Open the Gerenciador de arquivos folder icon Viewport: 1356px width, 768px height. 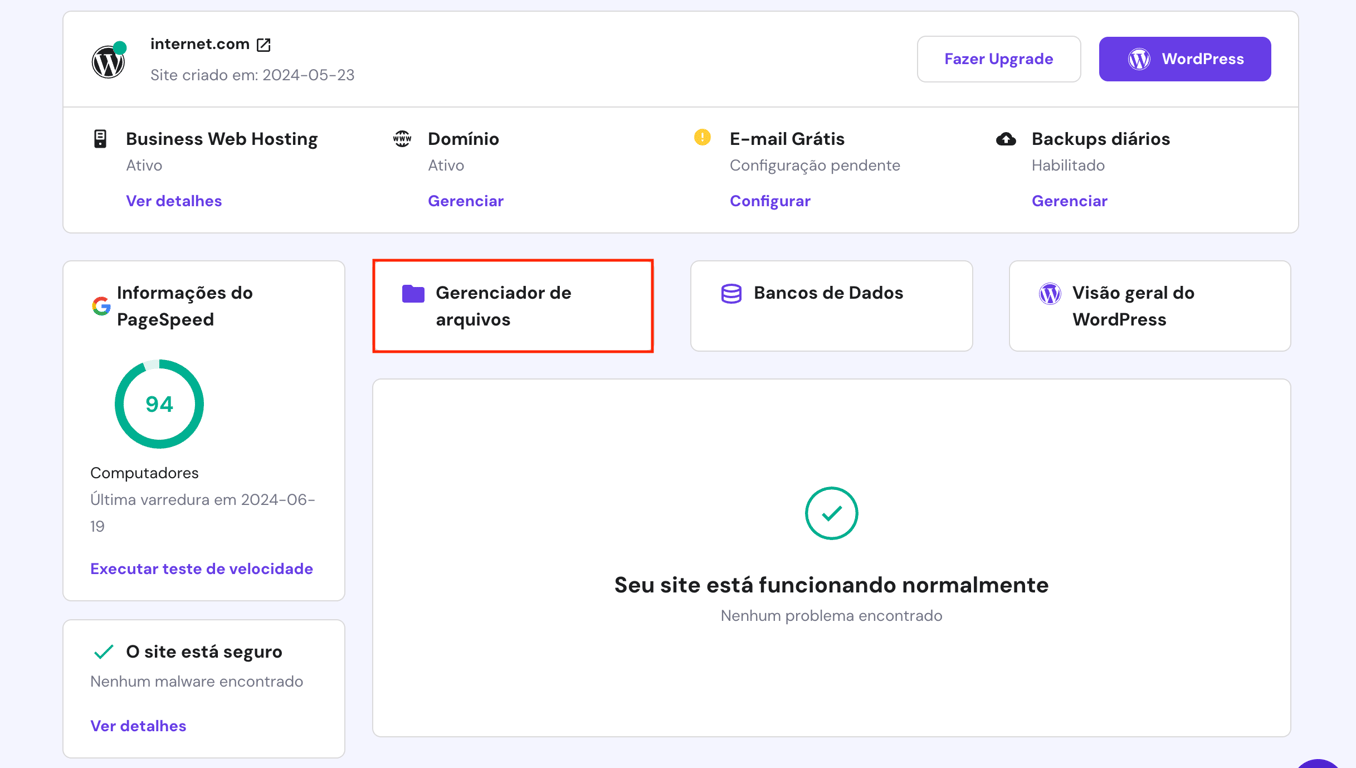coord(412,293)
